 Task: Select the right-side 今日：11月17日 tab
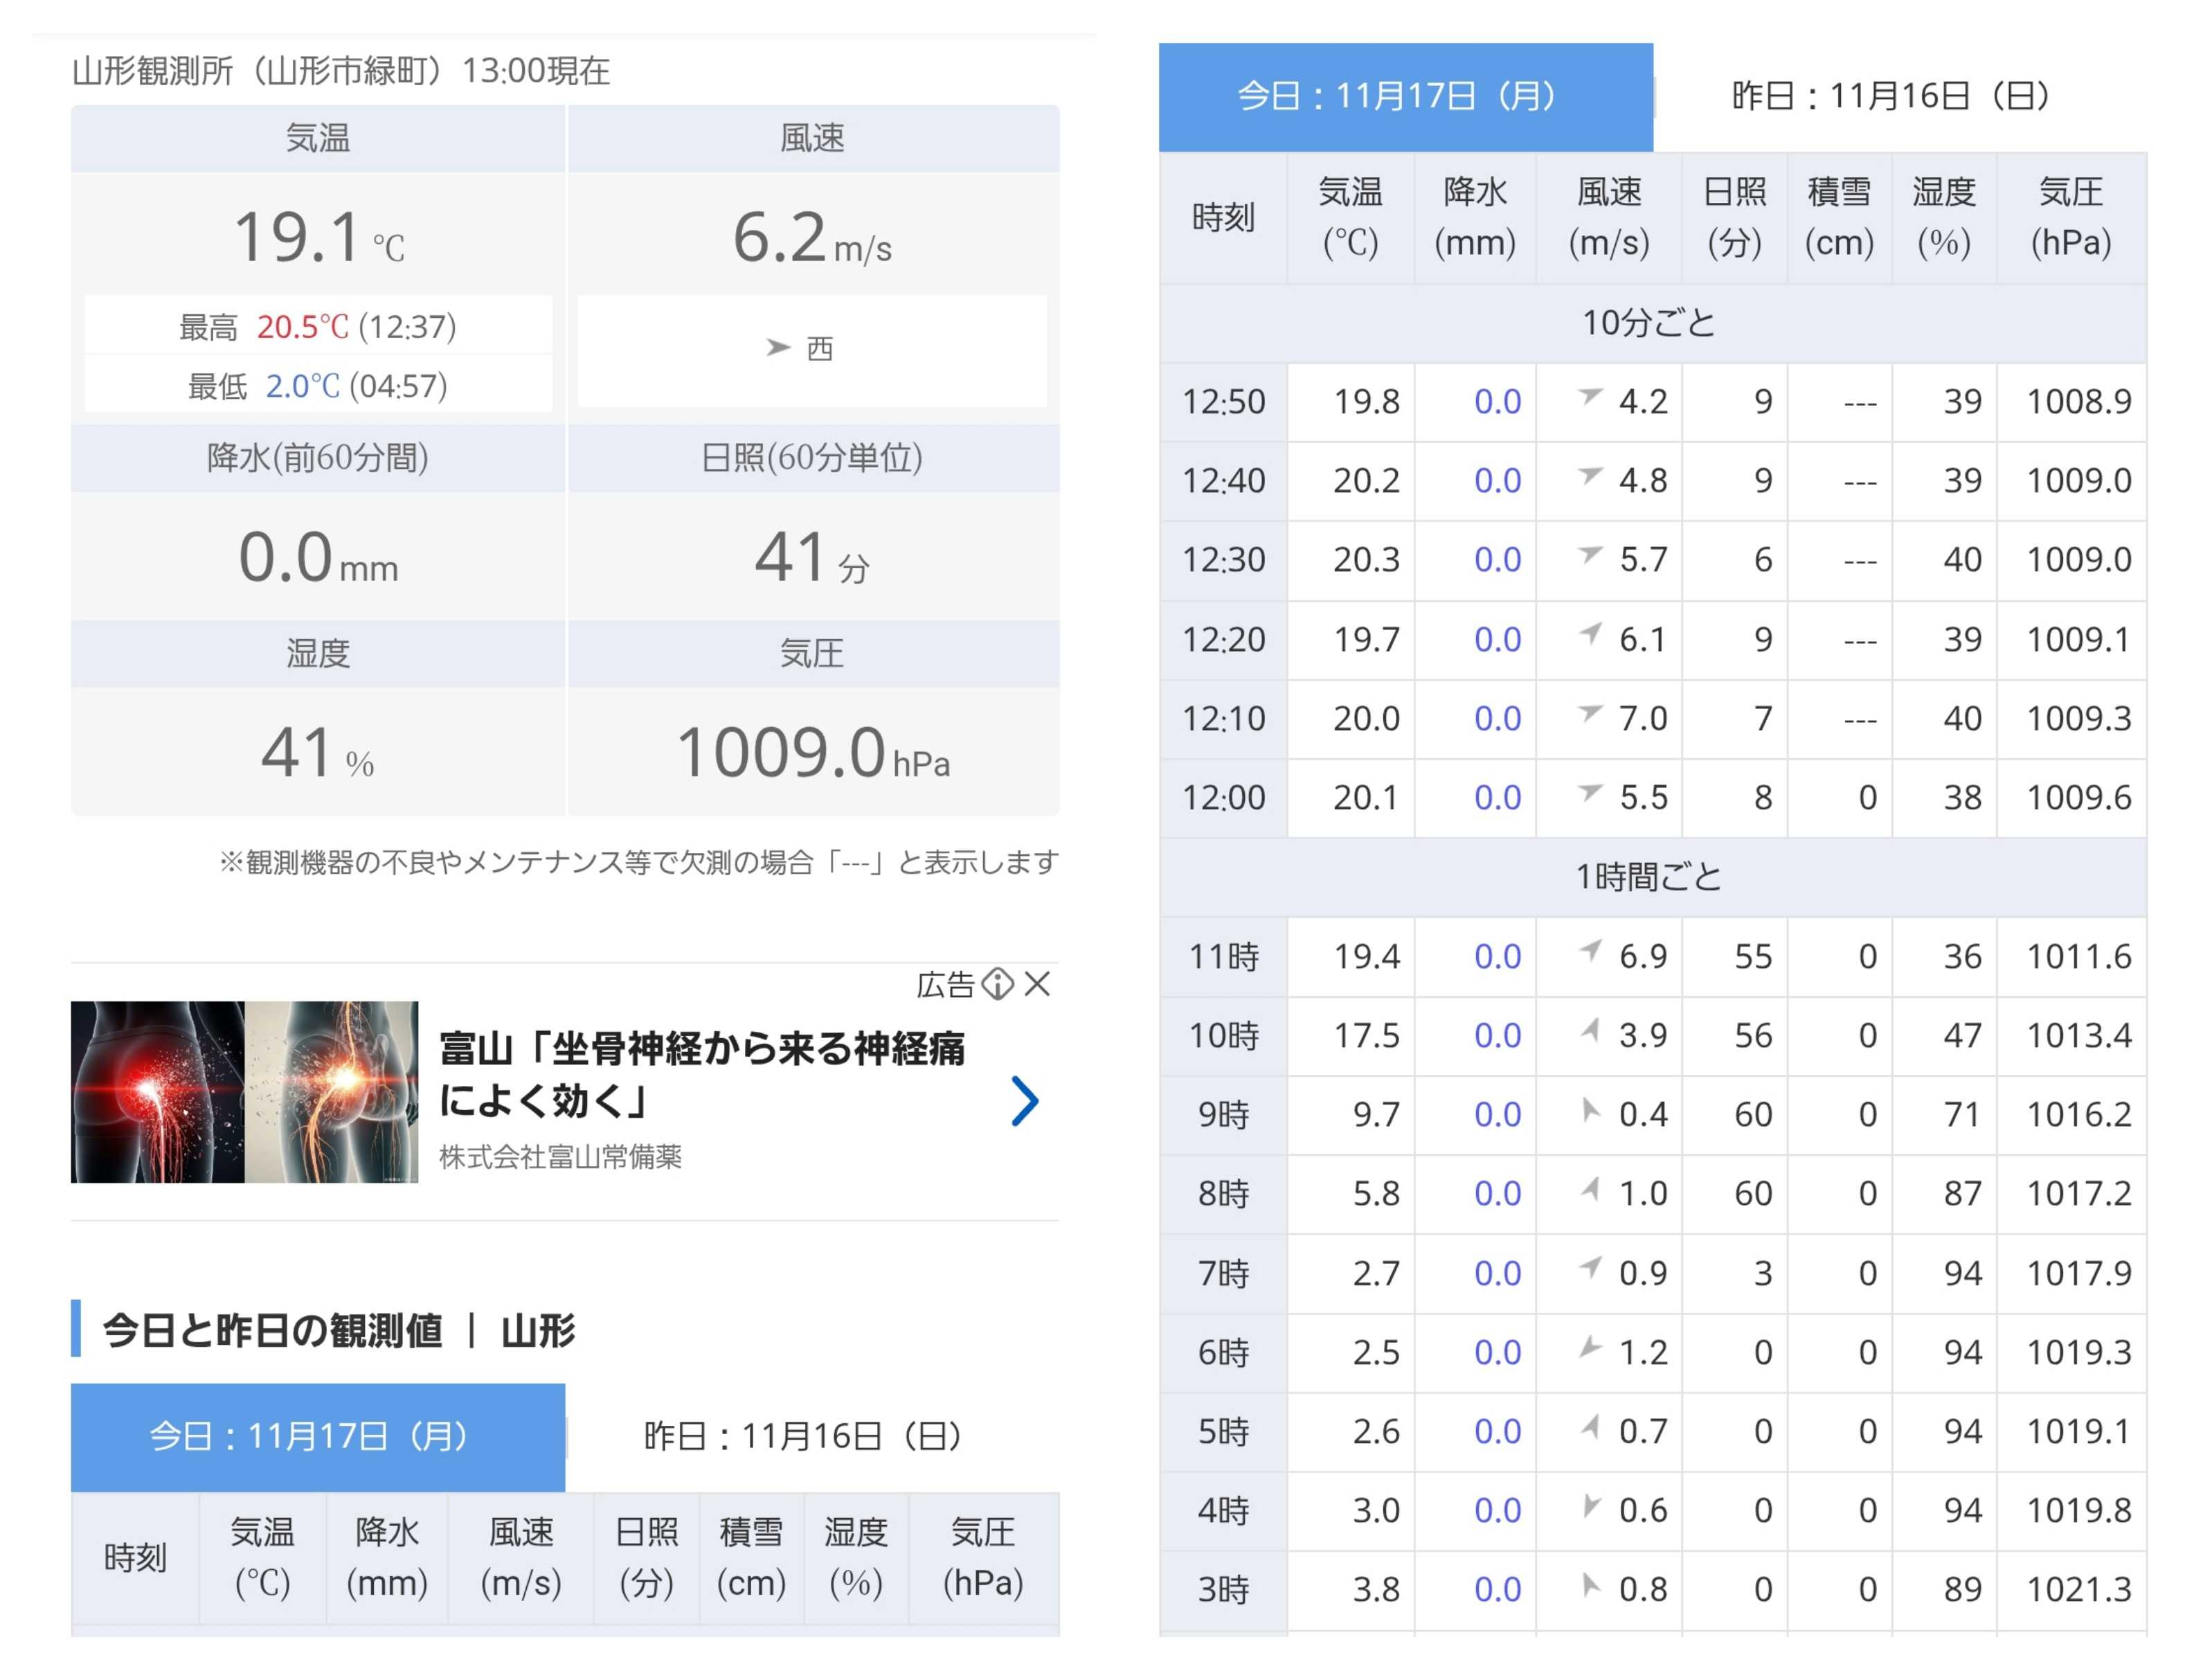[x=1405, y=97]
